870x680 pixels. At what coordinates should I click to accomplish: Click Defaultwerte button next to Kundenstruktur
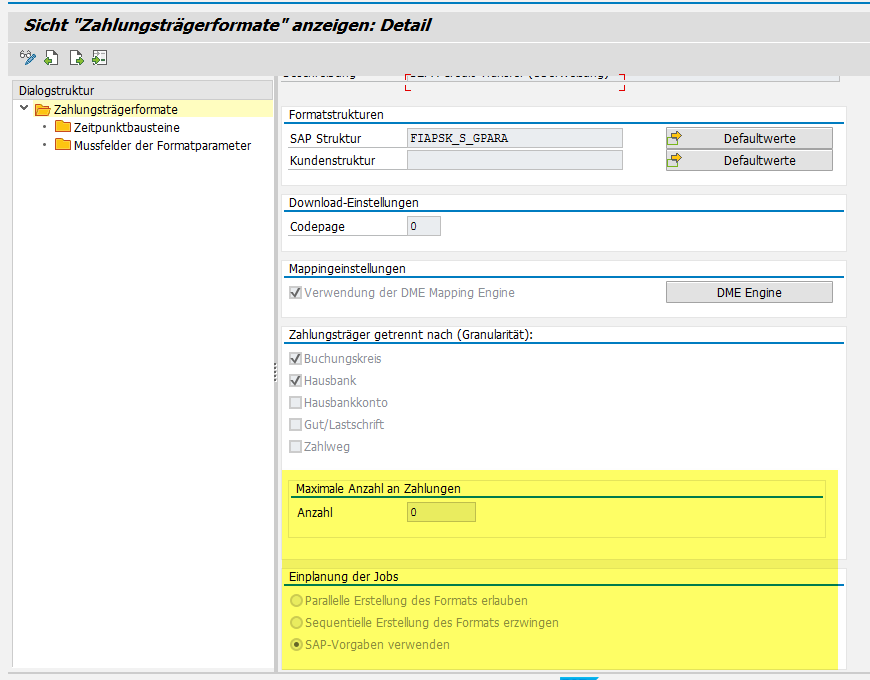coord(749,160)
